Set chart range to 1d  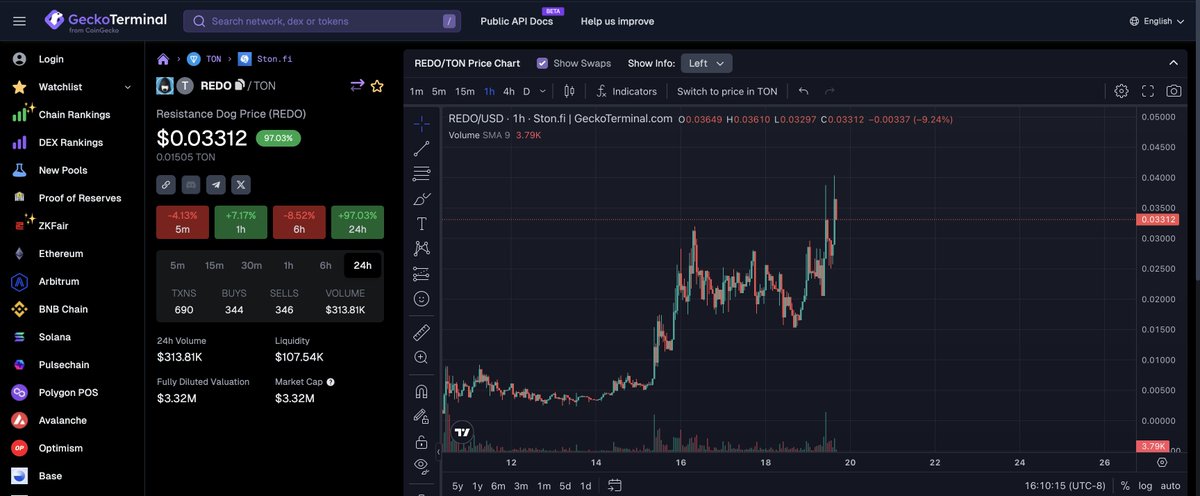pos(586,486)
